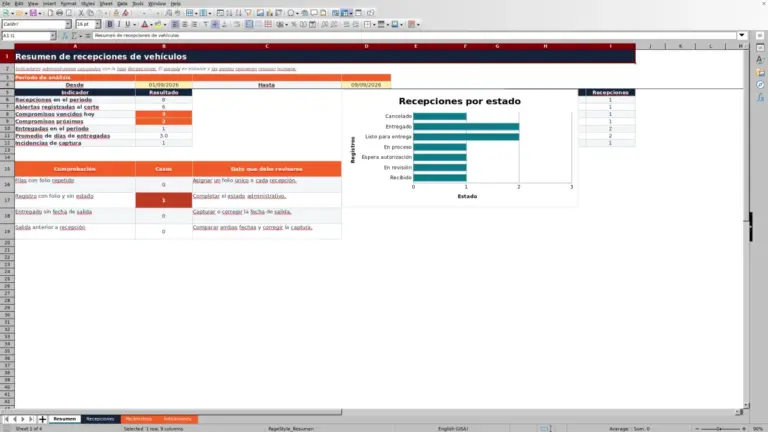Open the sidebar Properties icon
This screenshot has width=768, height=432.
click(760, 48)
